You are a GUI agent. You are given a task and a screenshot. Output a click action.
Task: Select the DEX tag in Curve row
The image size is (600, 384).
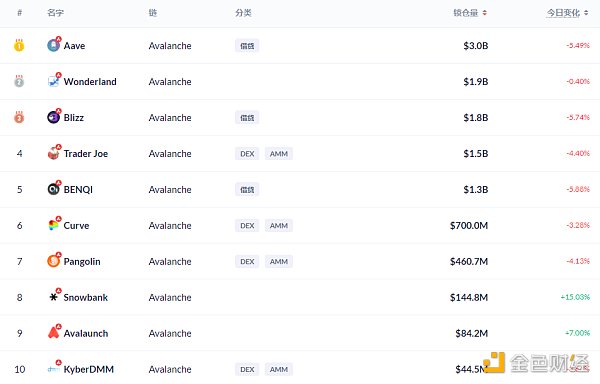(x=247, y=226)
